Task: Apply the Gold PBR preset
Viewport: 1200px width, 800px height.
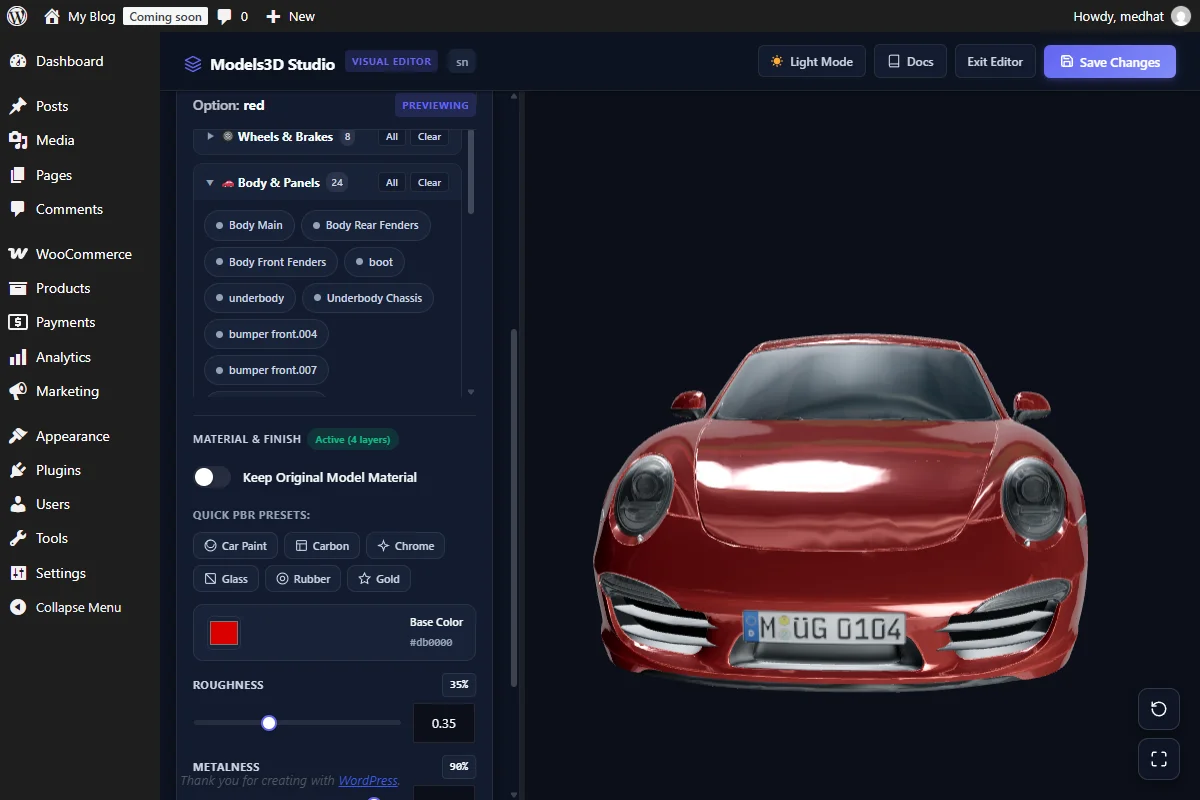Action: coord(379,579)
